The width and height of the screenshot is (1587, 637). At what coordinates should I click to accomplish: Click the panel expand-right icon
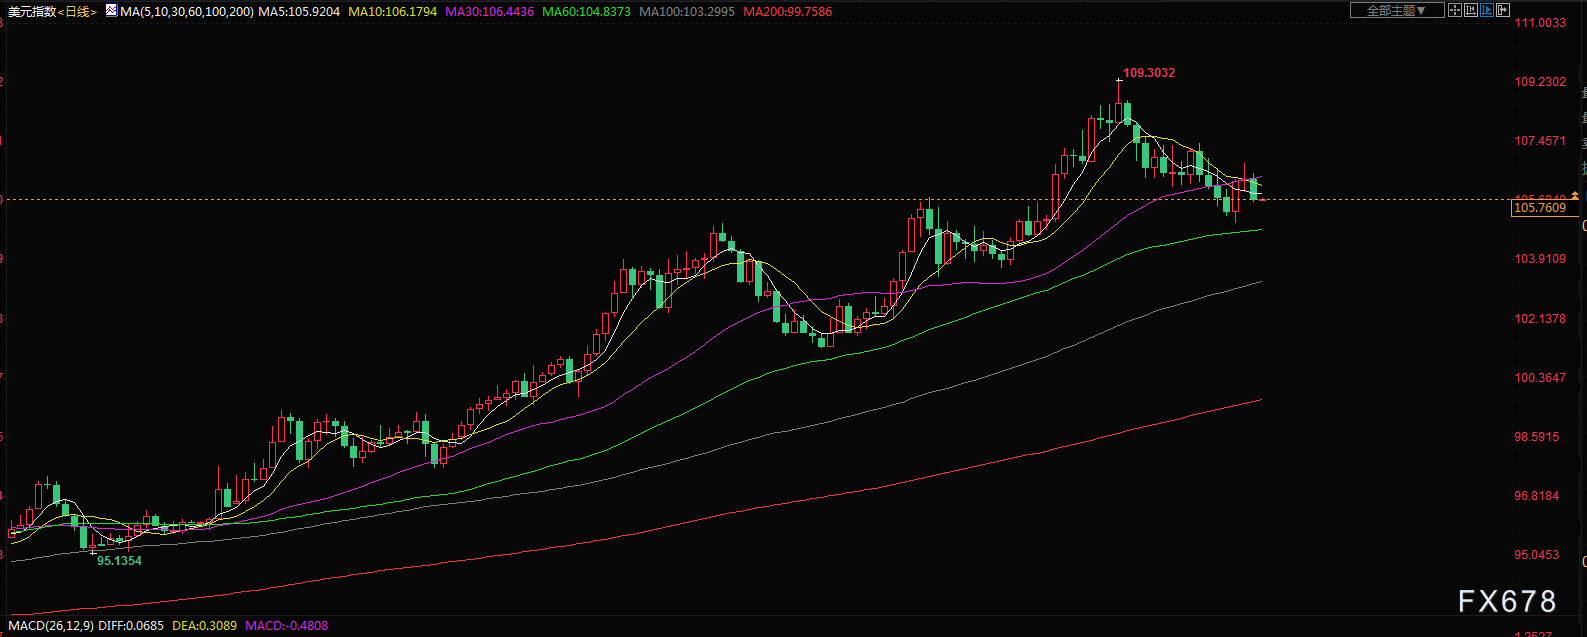1503,10
